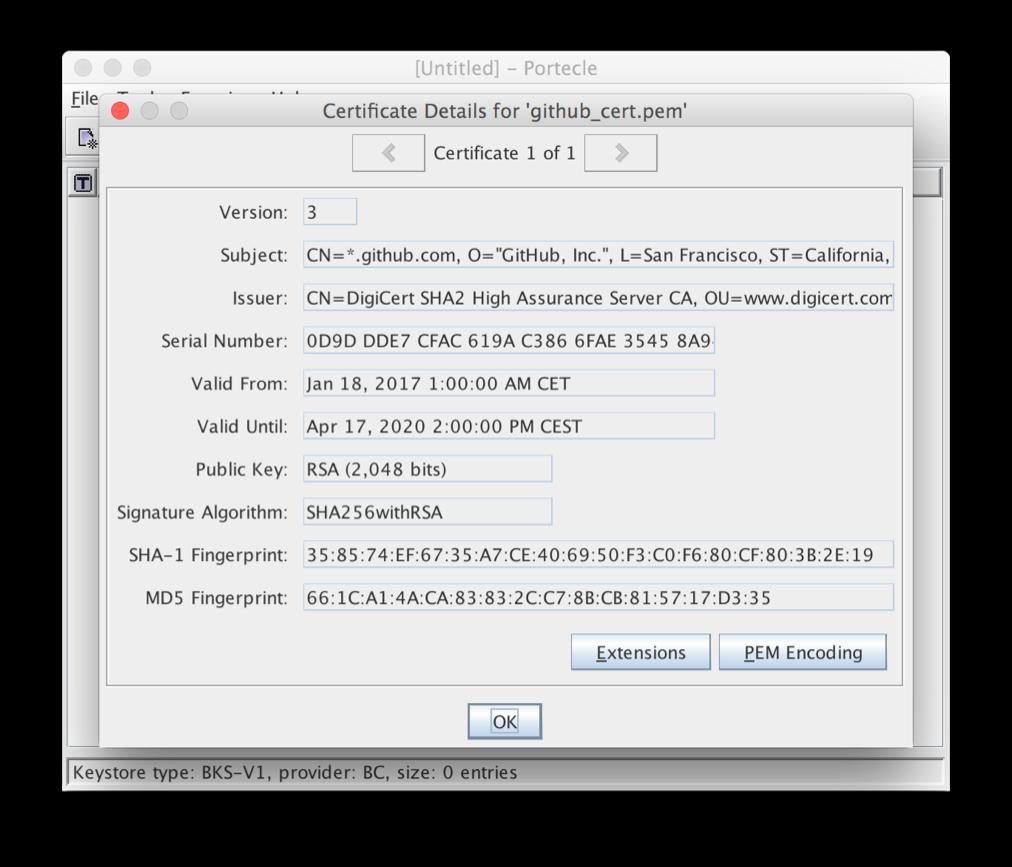Click the Serial Number field value
1012x867 pixels.
(509, 340)
